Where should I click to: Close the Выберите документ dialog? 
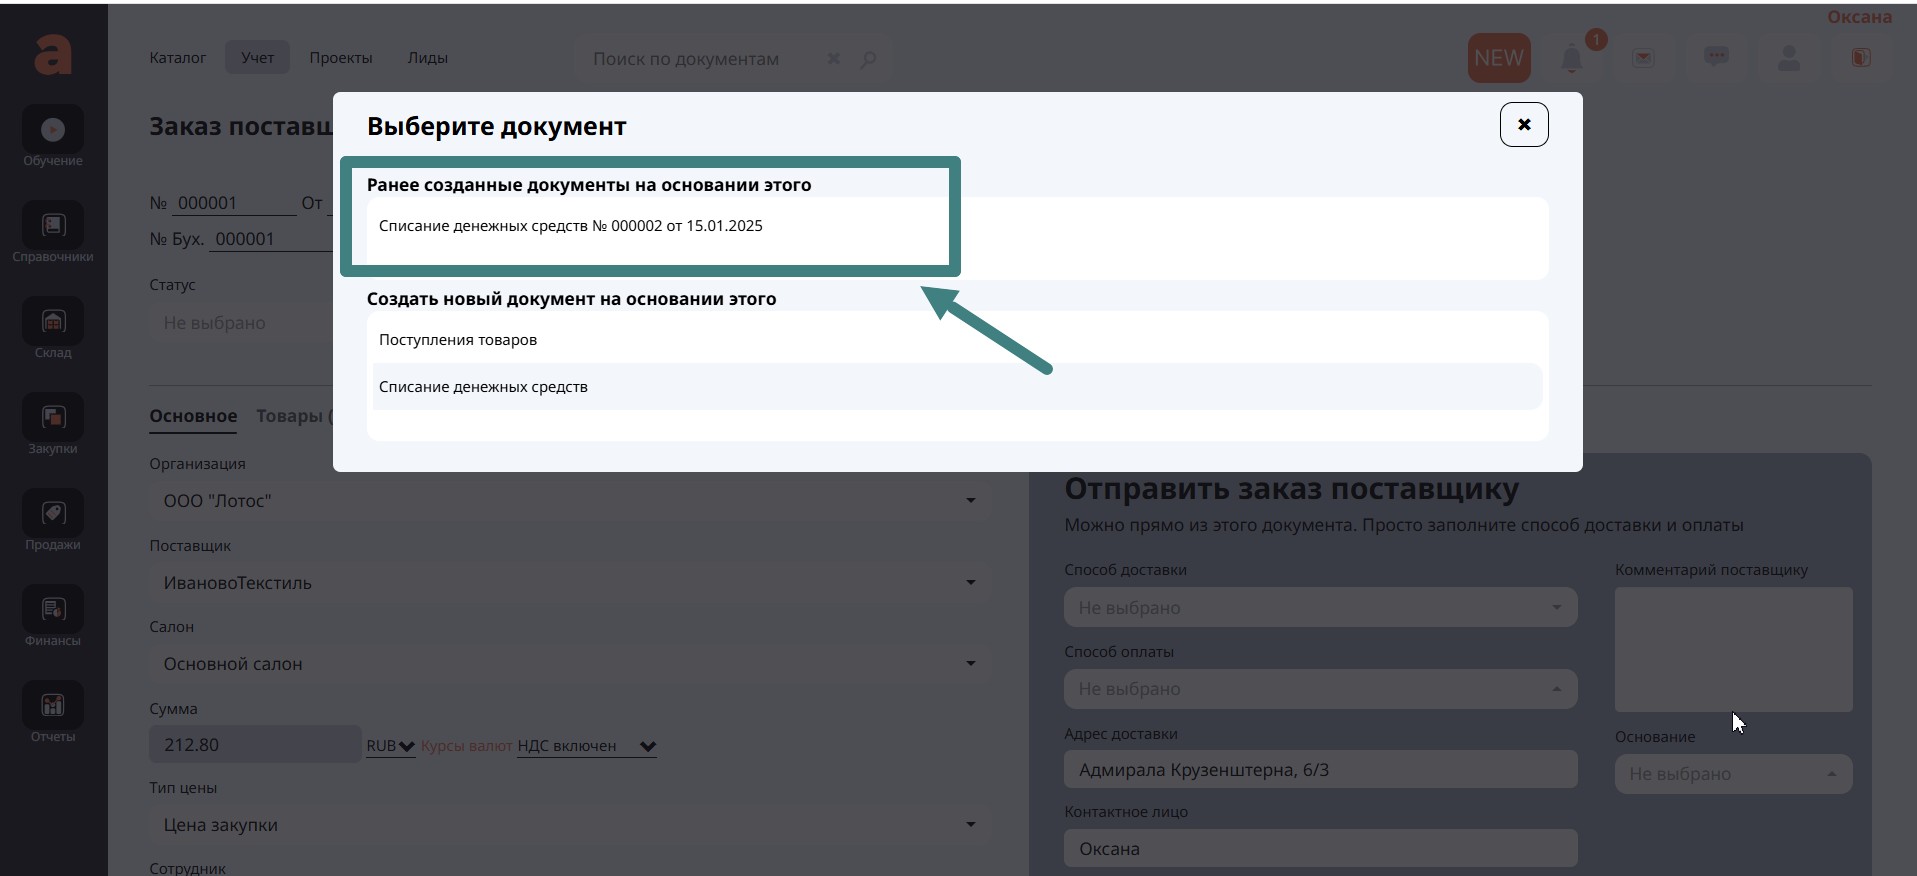(x=1523, y=125)
